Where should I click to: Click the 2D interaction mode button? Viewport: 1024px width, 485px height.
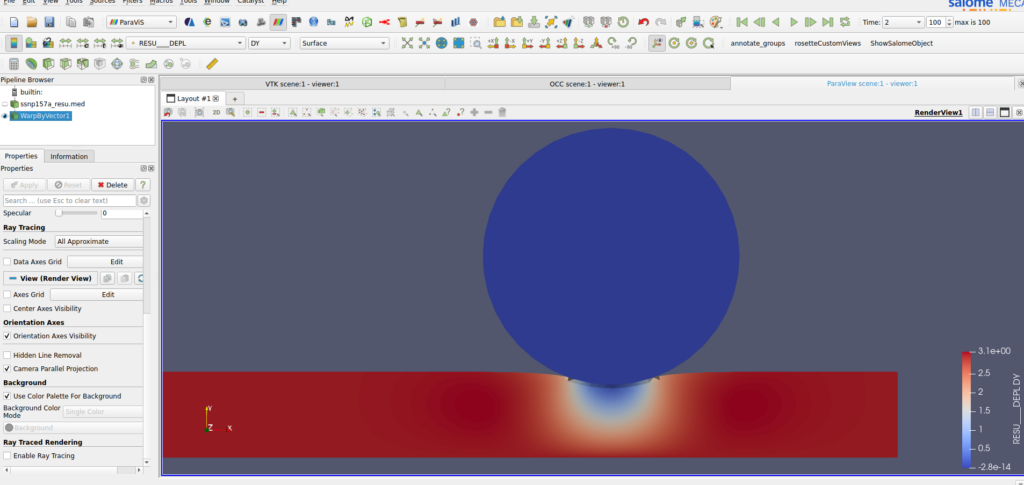215,112
